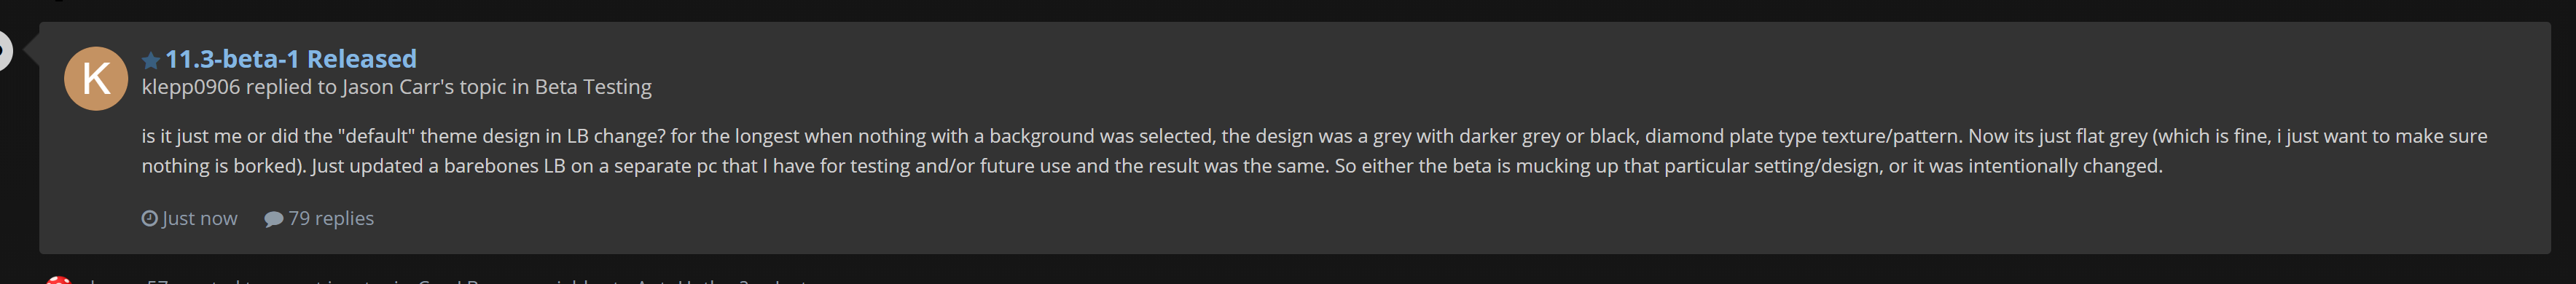Click the speech bubble replies icon
Viewport: 2576px width, 284px height.
tap(273, 218)
